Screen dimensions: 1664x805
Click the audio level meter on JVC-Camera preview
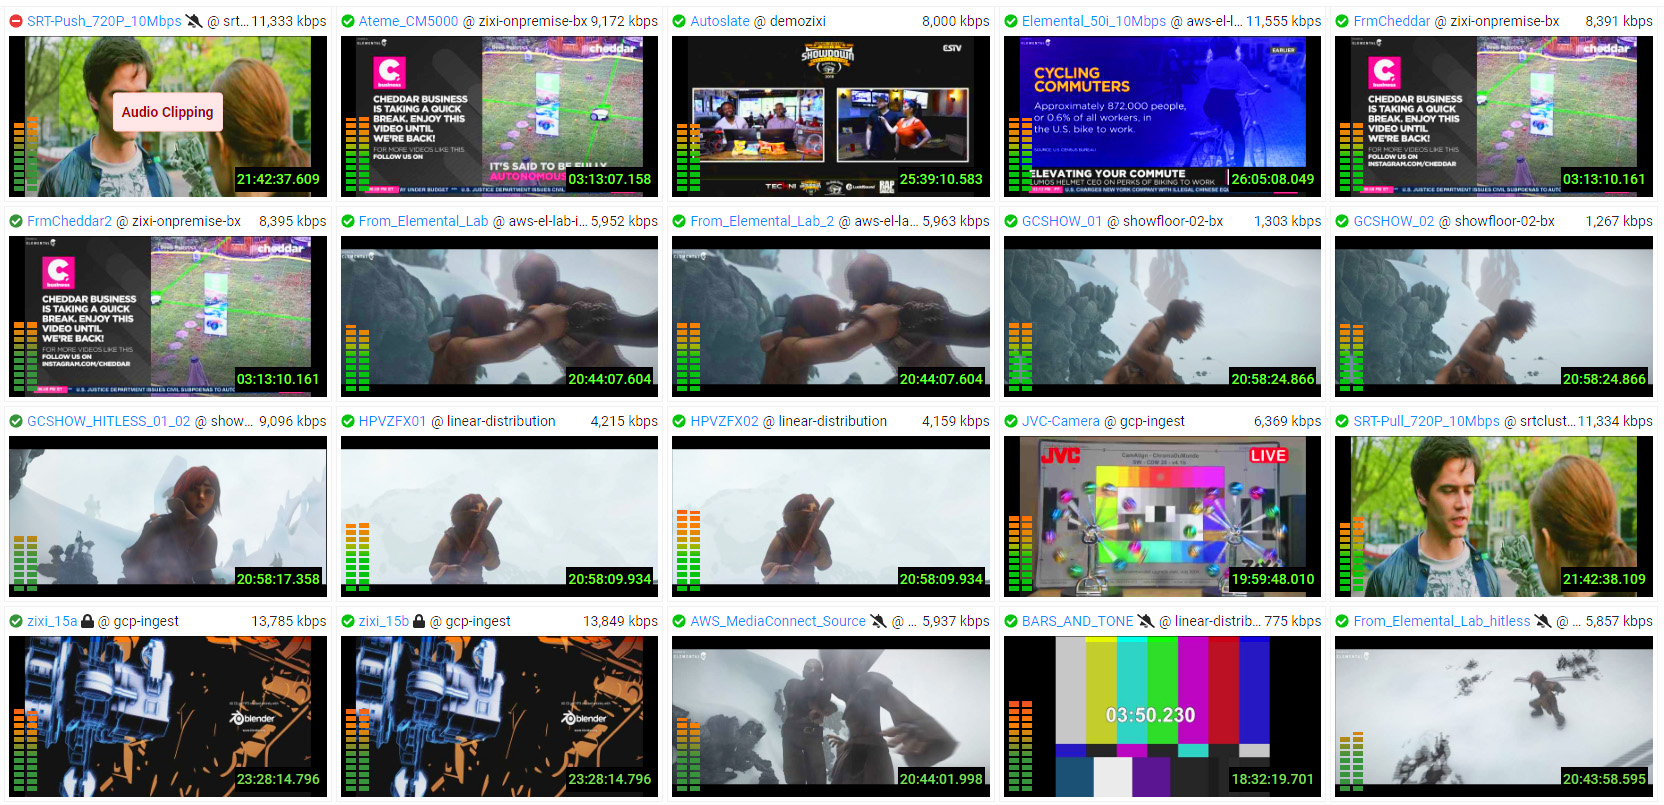click(x=1020, y=554)
